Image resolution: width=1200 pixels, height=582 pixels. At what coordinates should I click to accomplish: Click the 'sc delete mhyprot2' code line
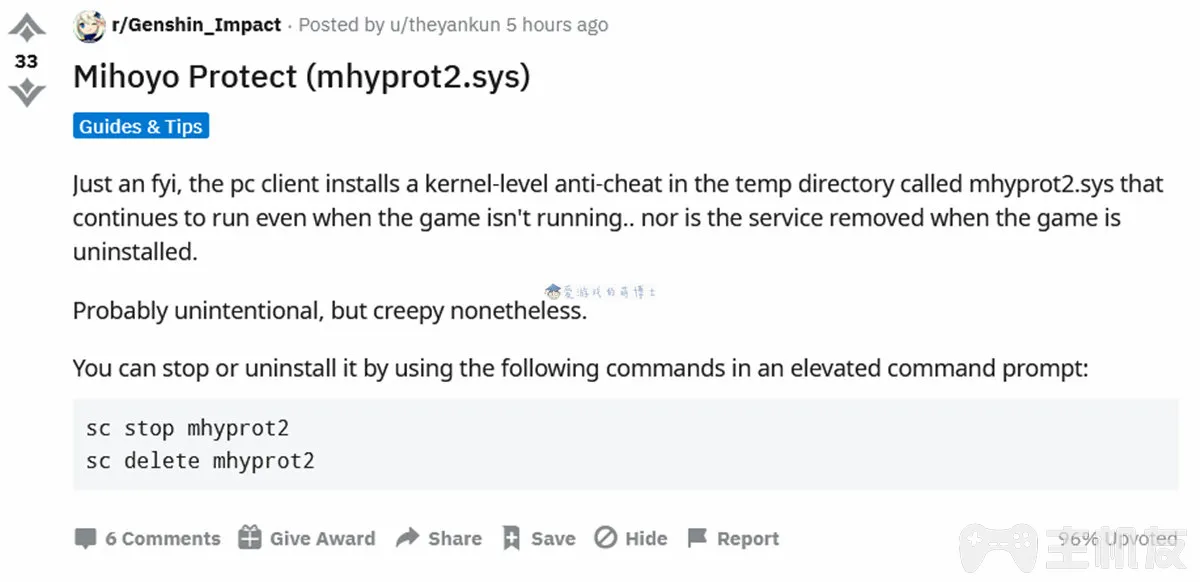200,461
